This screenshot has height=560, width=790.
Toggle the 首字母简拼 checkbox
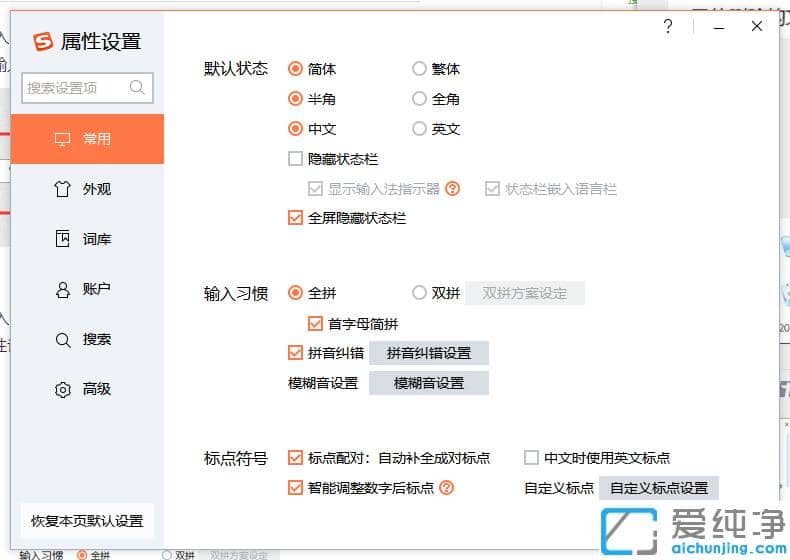point(315,323)
